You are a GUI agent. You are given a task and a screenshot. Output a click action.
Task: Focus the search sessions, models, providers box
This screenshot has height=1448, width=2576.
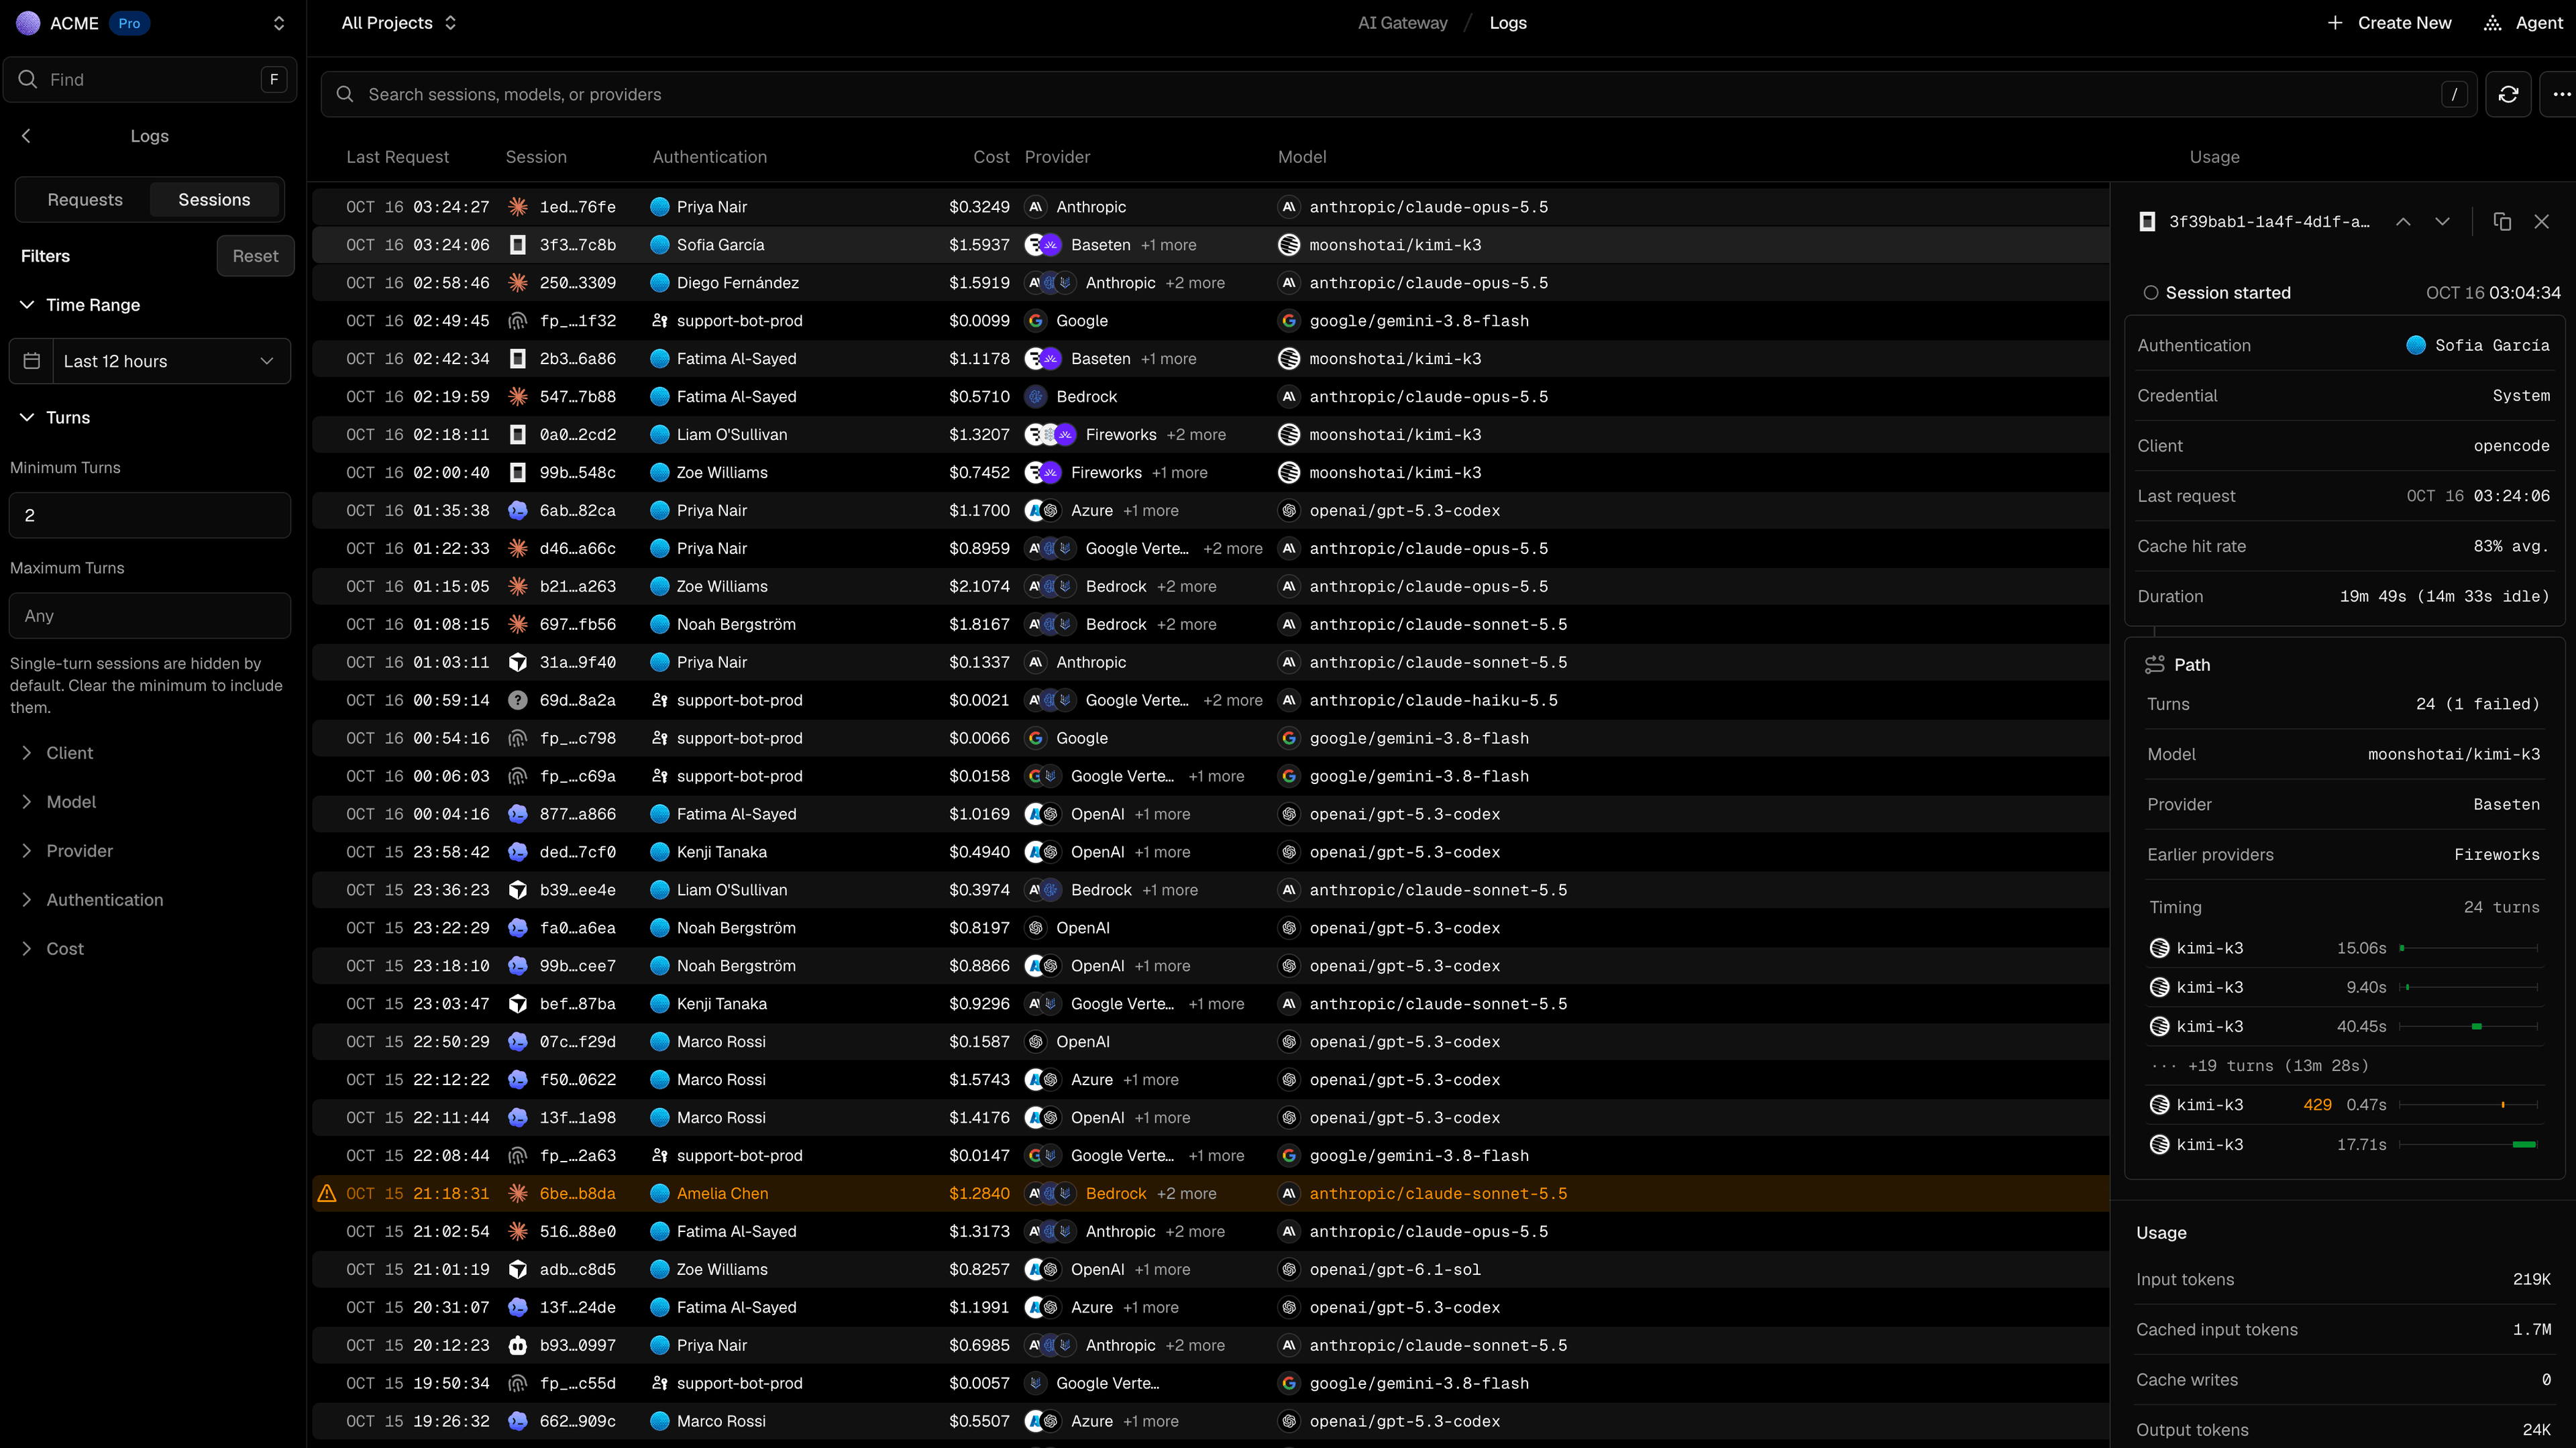[x=1398, y=94]
